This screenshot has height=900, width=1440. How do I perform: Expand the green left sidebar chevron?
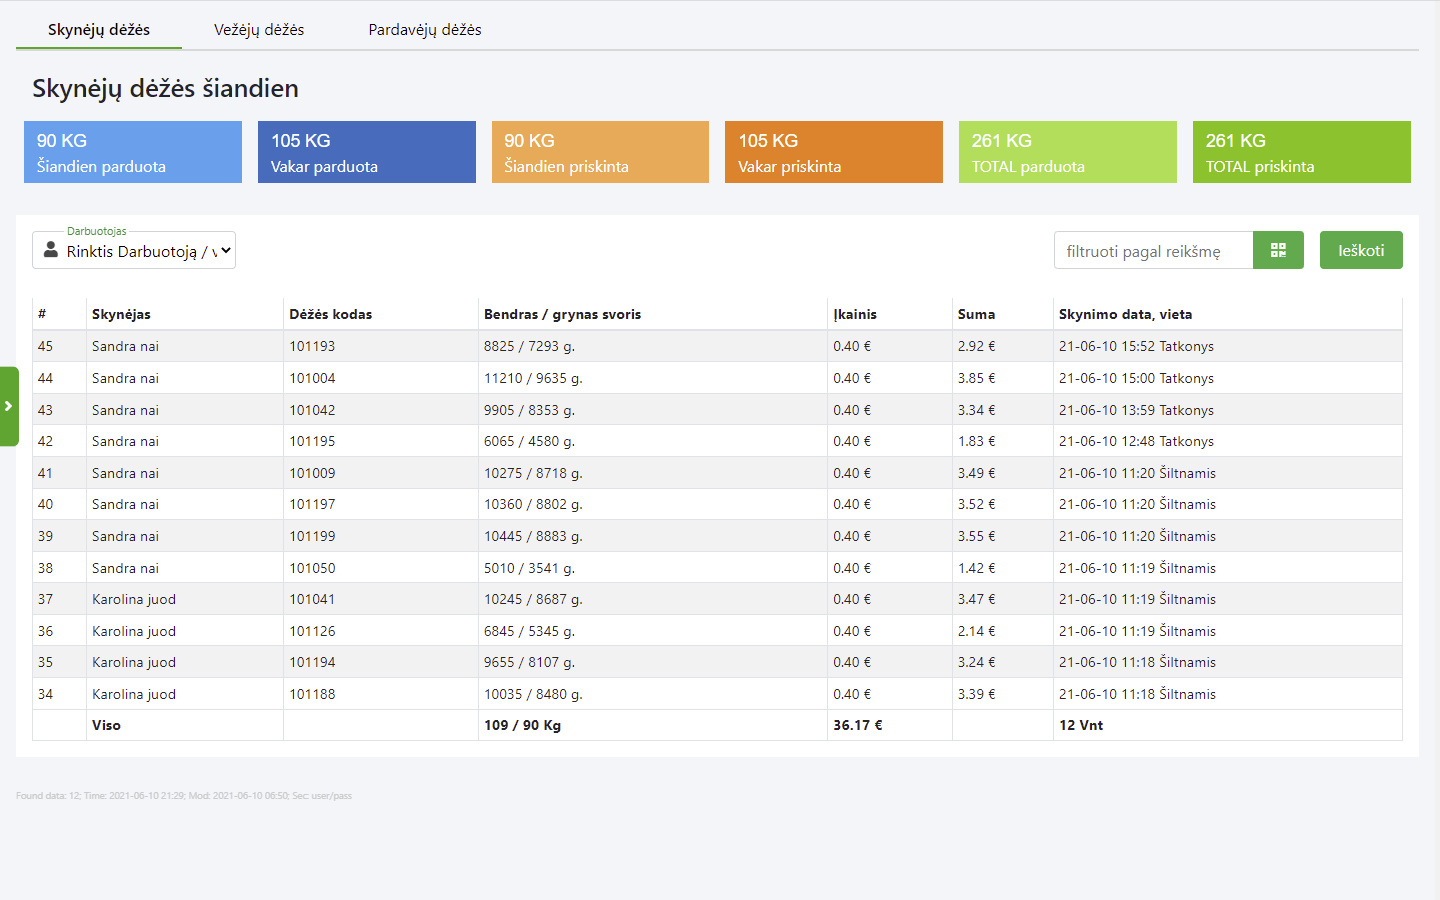click(9, 406)
